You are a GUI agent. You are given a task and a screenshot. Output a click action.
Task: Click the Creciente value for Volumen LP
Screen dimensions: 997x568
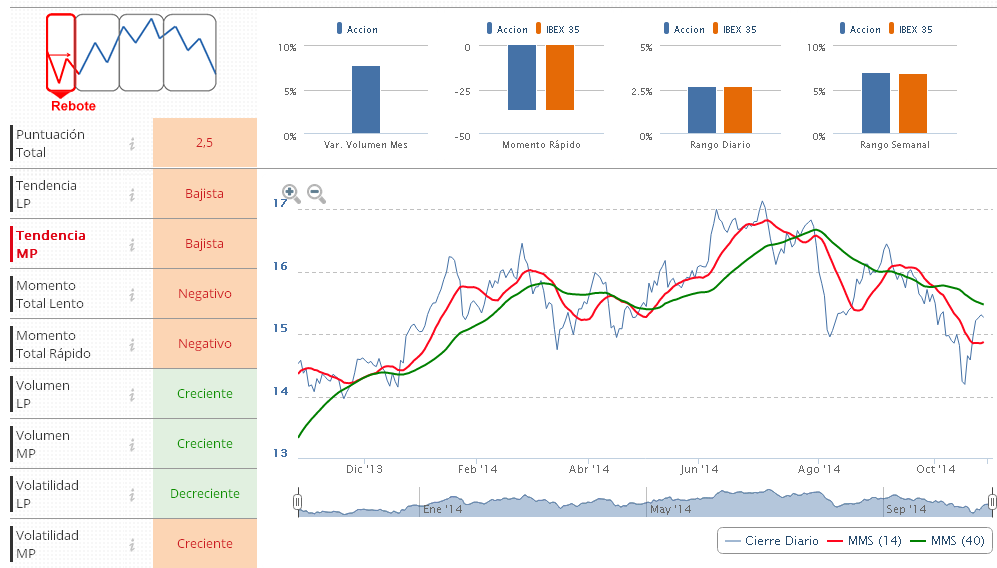(x=205, y=394)
